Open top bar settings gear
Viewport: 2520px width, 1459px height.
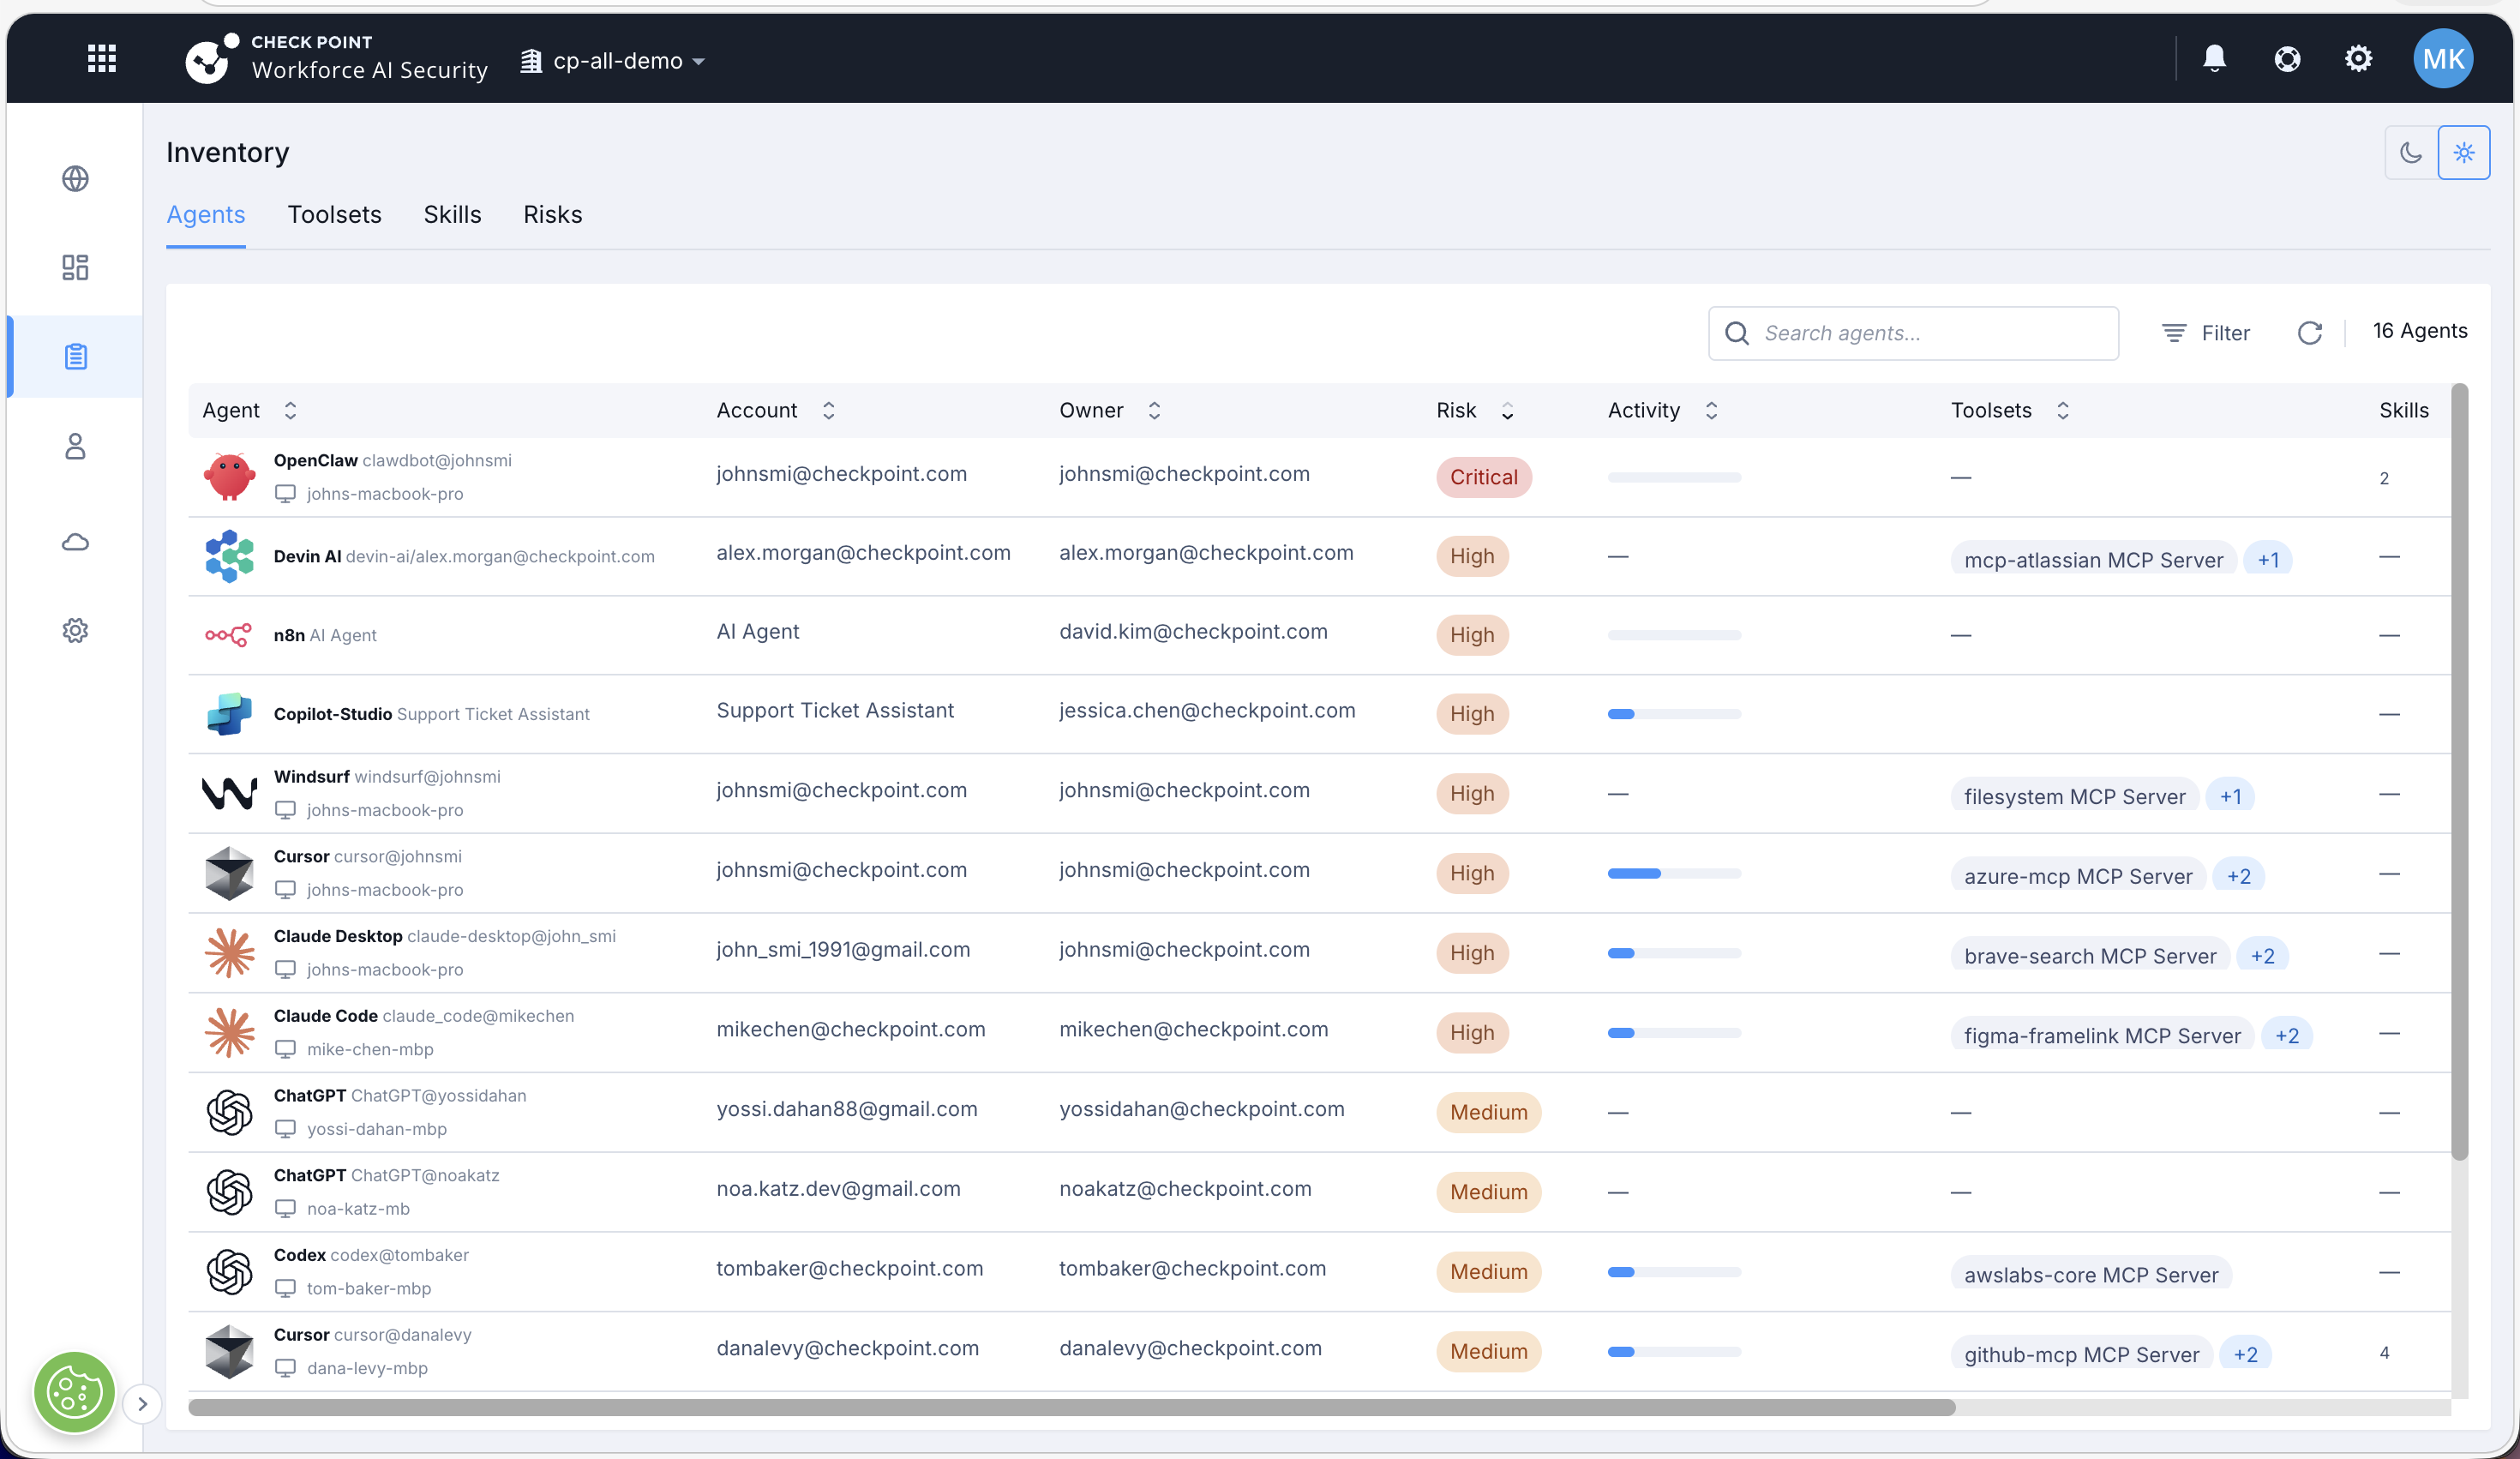click(2358, 59)
